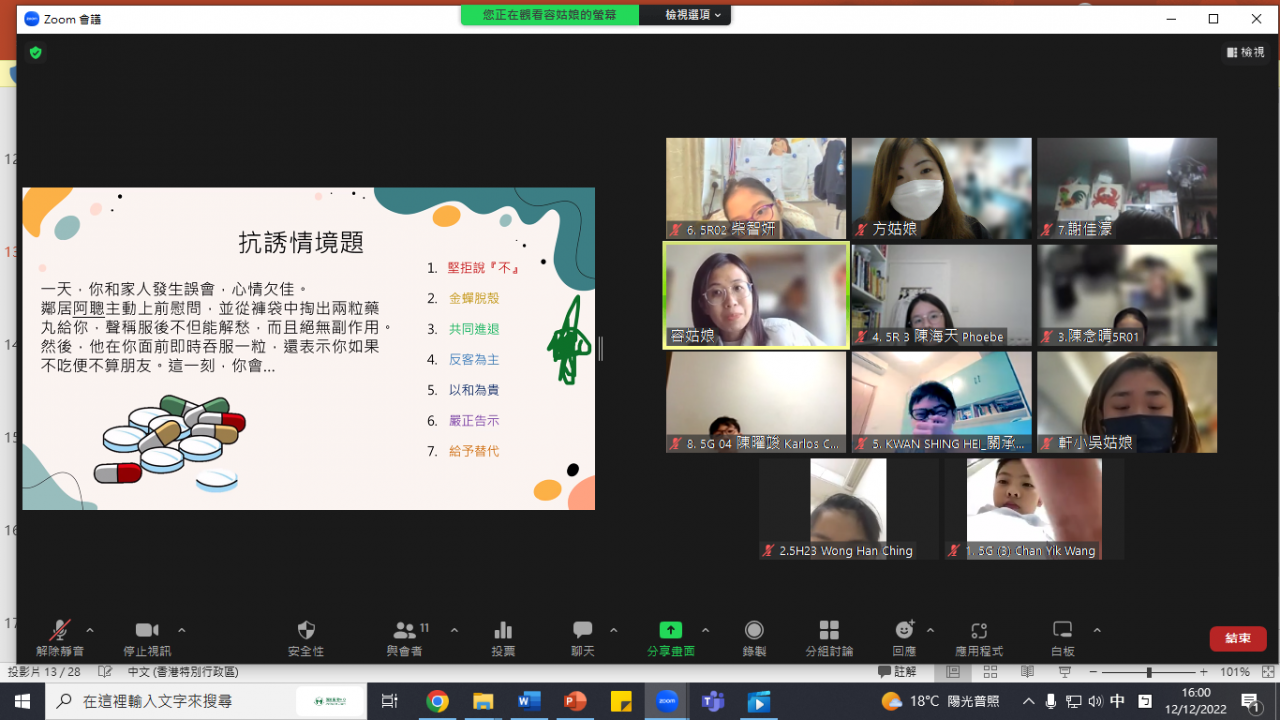Open the 與會者 participants panel
1280x720 pixels.
pyautogui.click(x=404, y=637)
